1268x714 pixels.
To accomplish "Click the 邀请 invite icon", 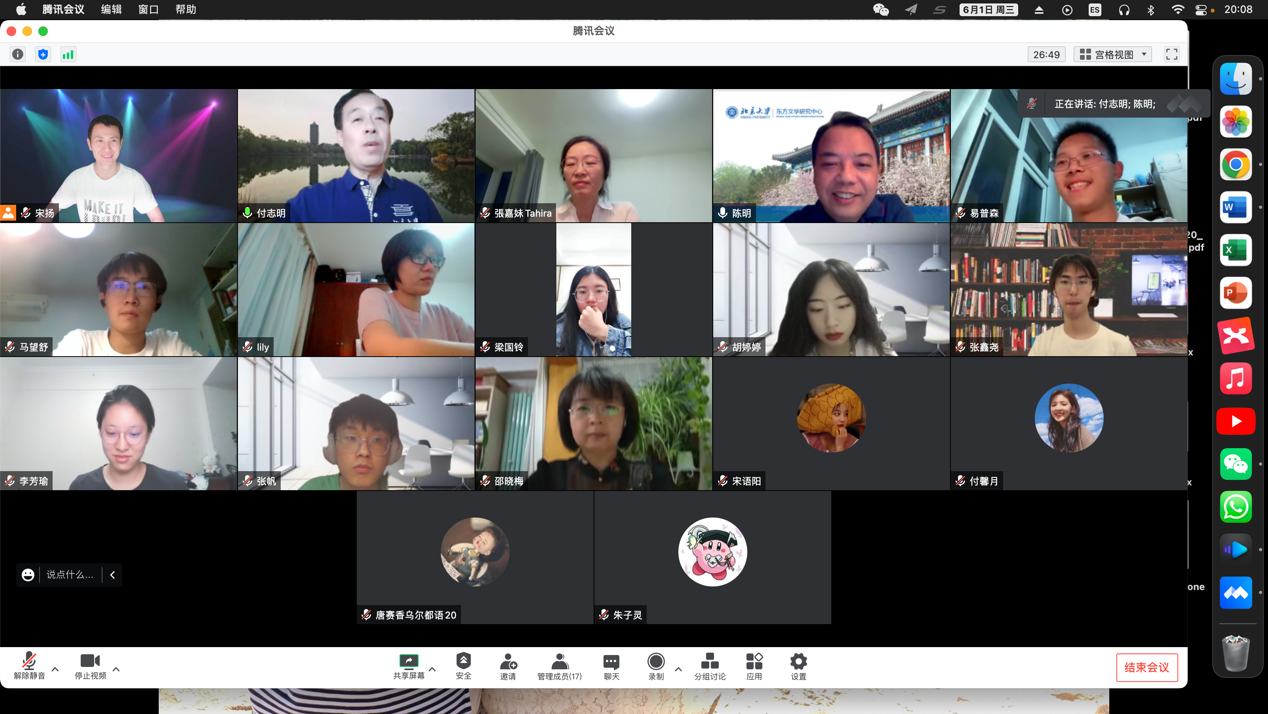I will tap(508, 666).
